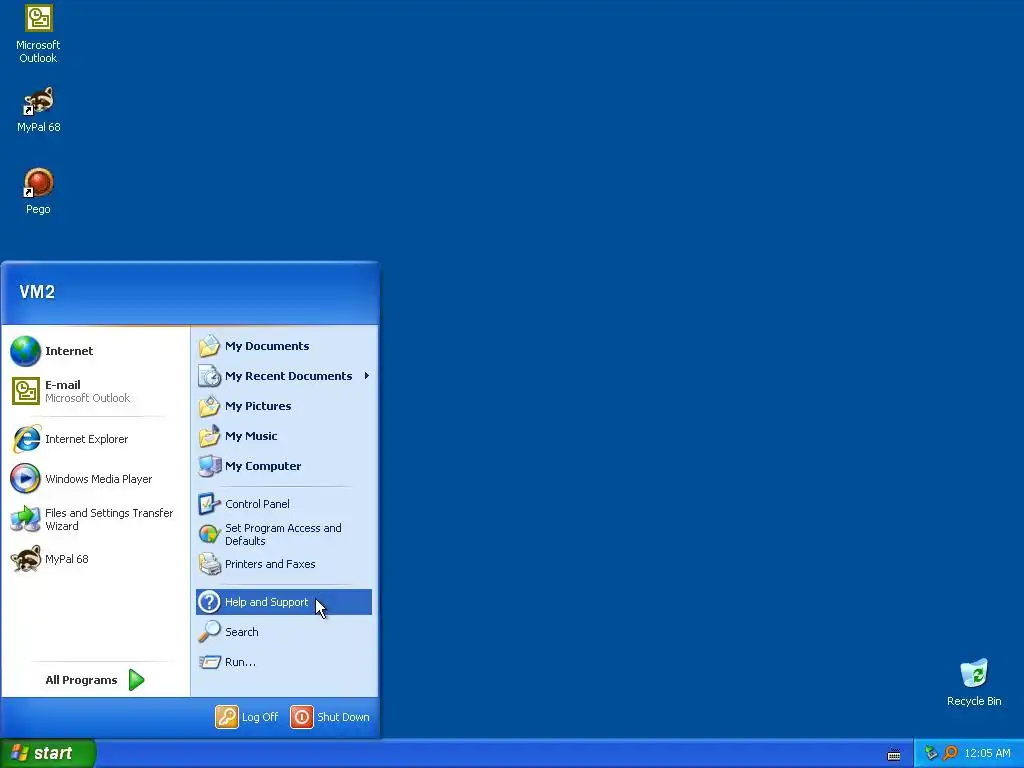
Task: Open Set Program Access and Defaults
Action: point(283,534)
